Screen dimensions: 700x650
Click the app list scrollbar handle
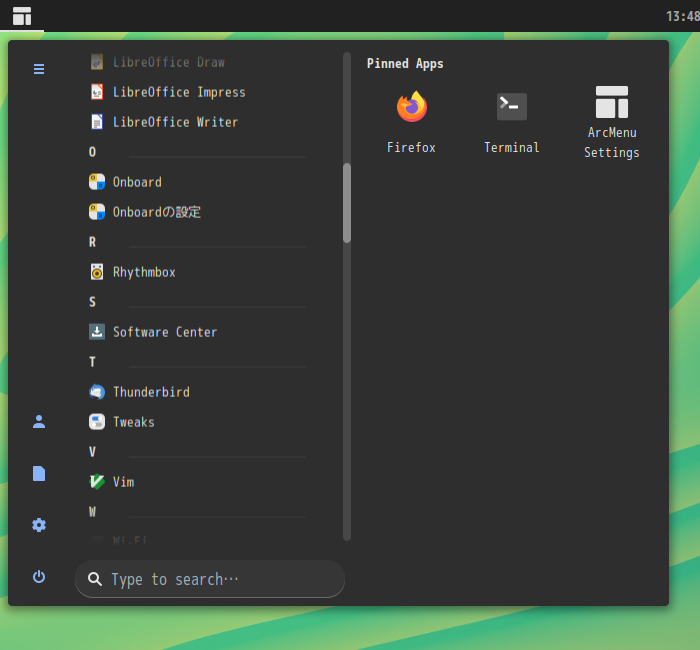(347, 203)
